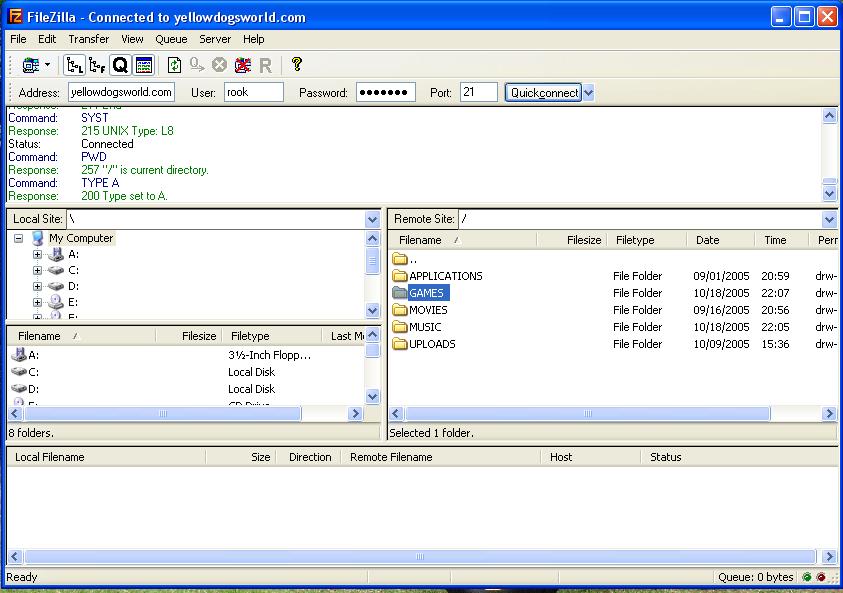Click the User input field
Screen dimensions: 843x593
(254, 92)
